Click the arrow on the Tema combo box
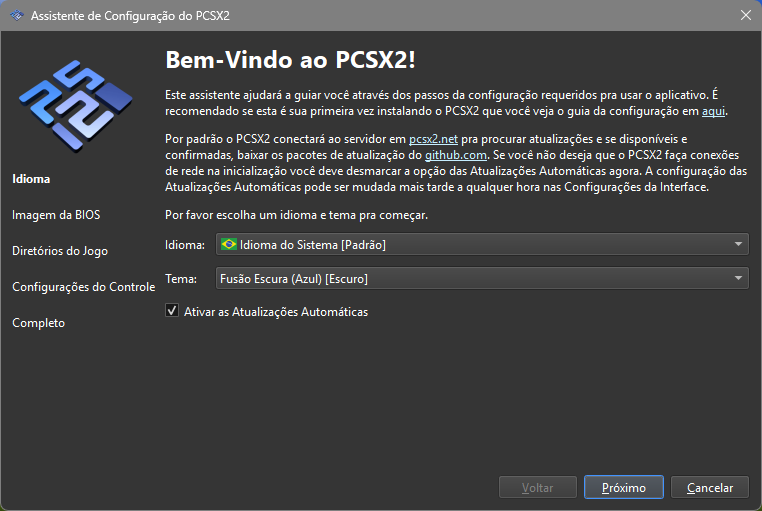 tap(738, 279)
